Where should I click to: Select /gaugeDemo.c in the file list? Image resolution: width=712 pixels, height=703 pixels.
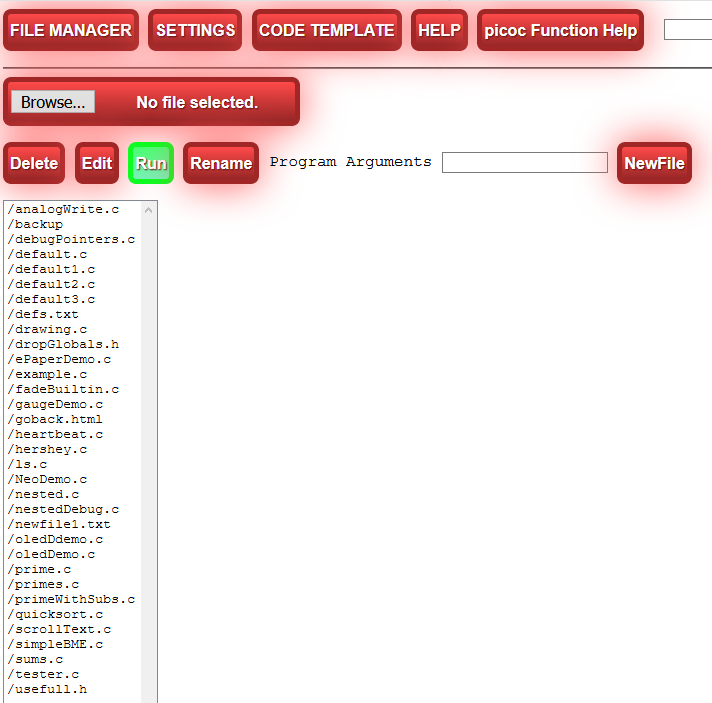(x=73, y=404)
